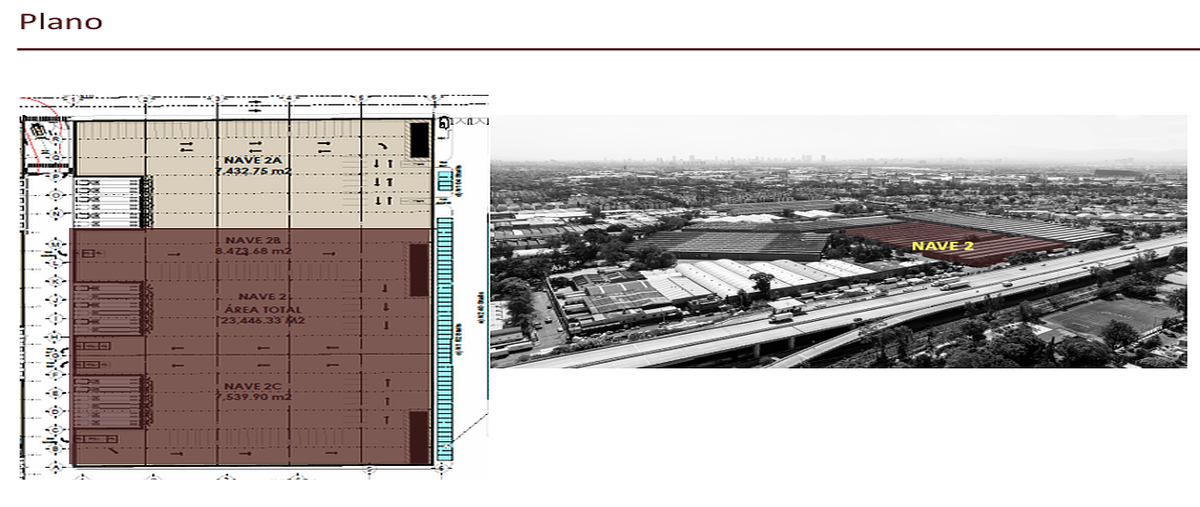Click the black rectangle inside NAVE 2A

(x=419, y=139)
